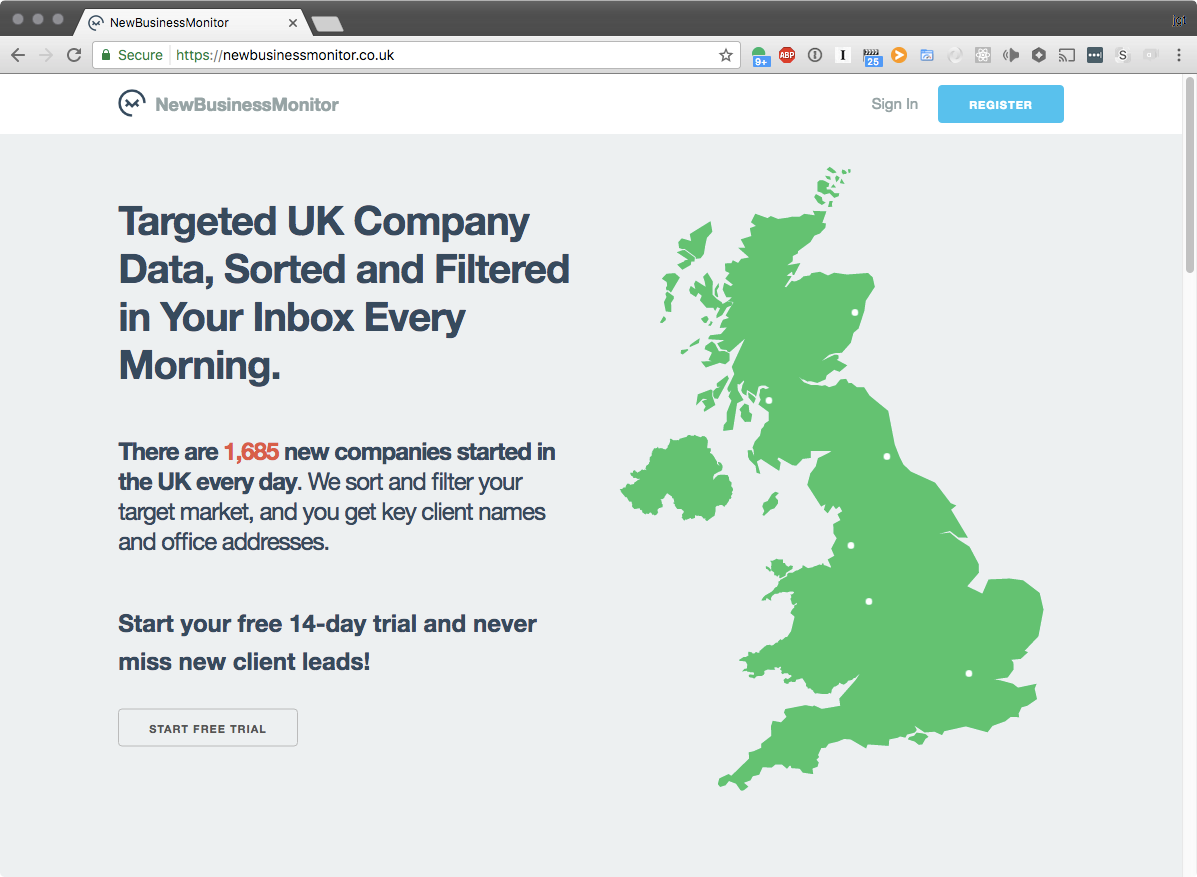Select the NewBusinessMonitor browser tab
This screenshot has height=877, width=1197.
pyautogui.click(x=191, y=23)
